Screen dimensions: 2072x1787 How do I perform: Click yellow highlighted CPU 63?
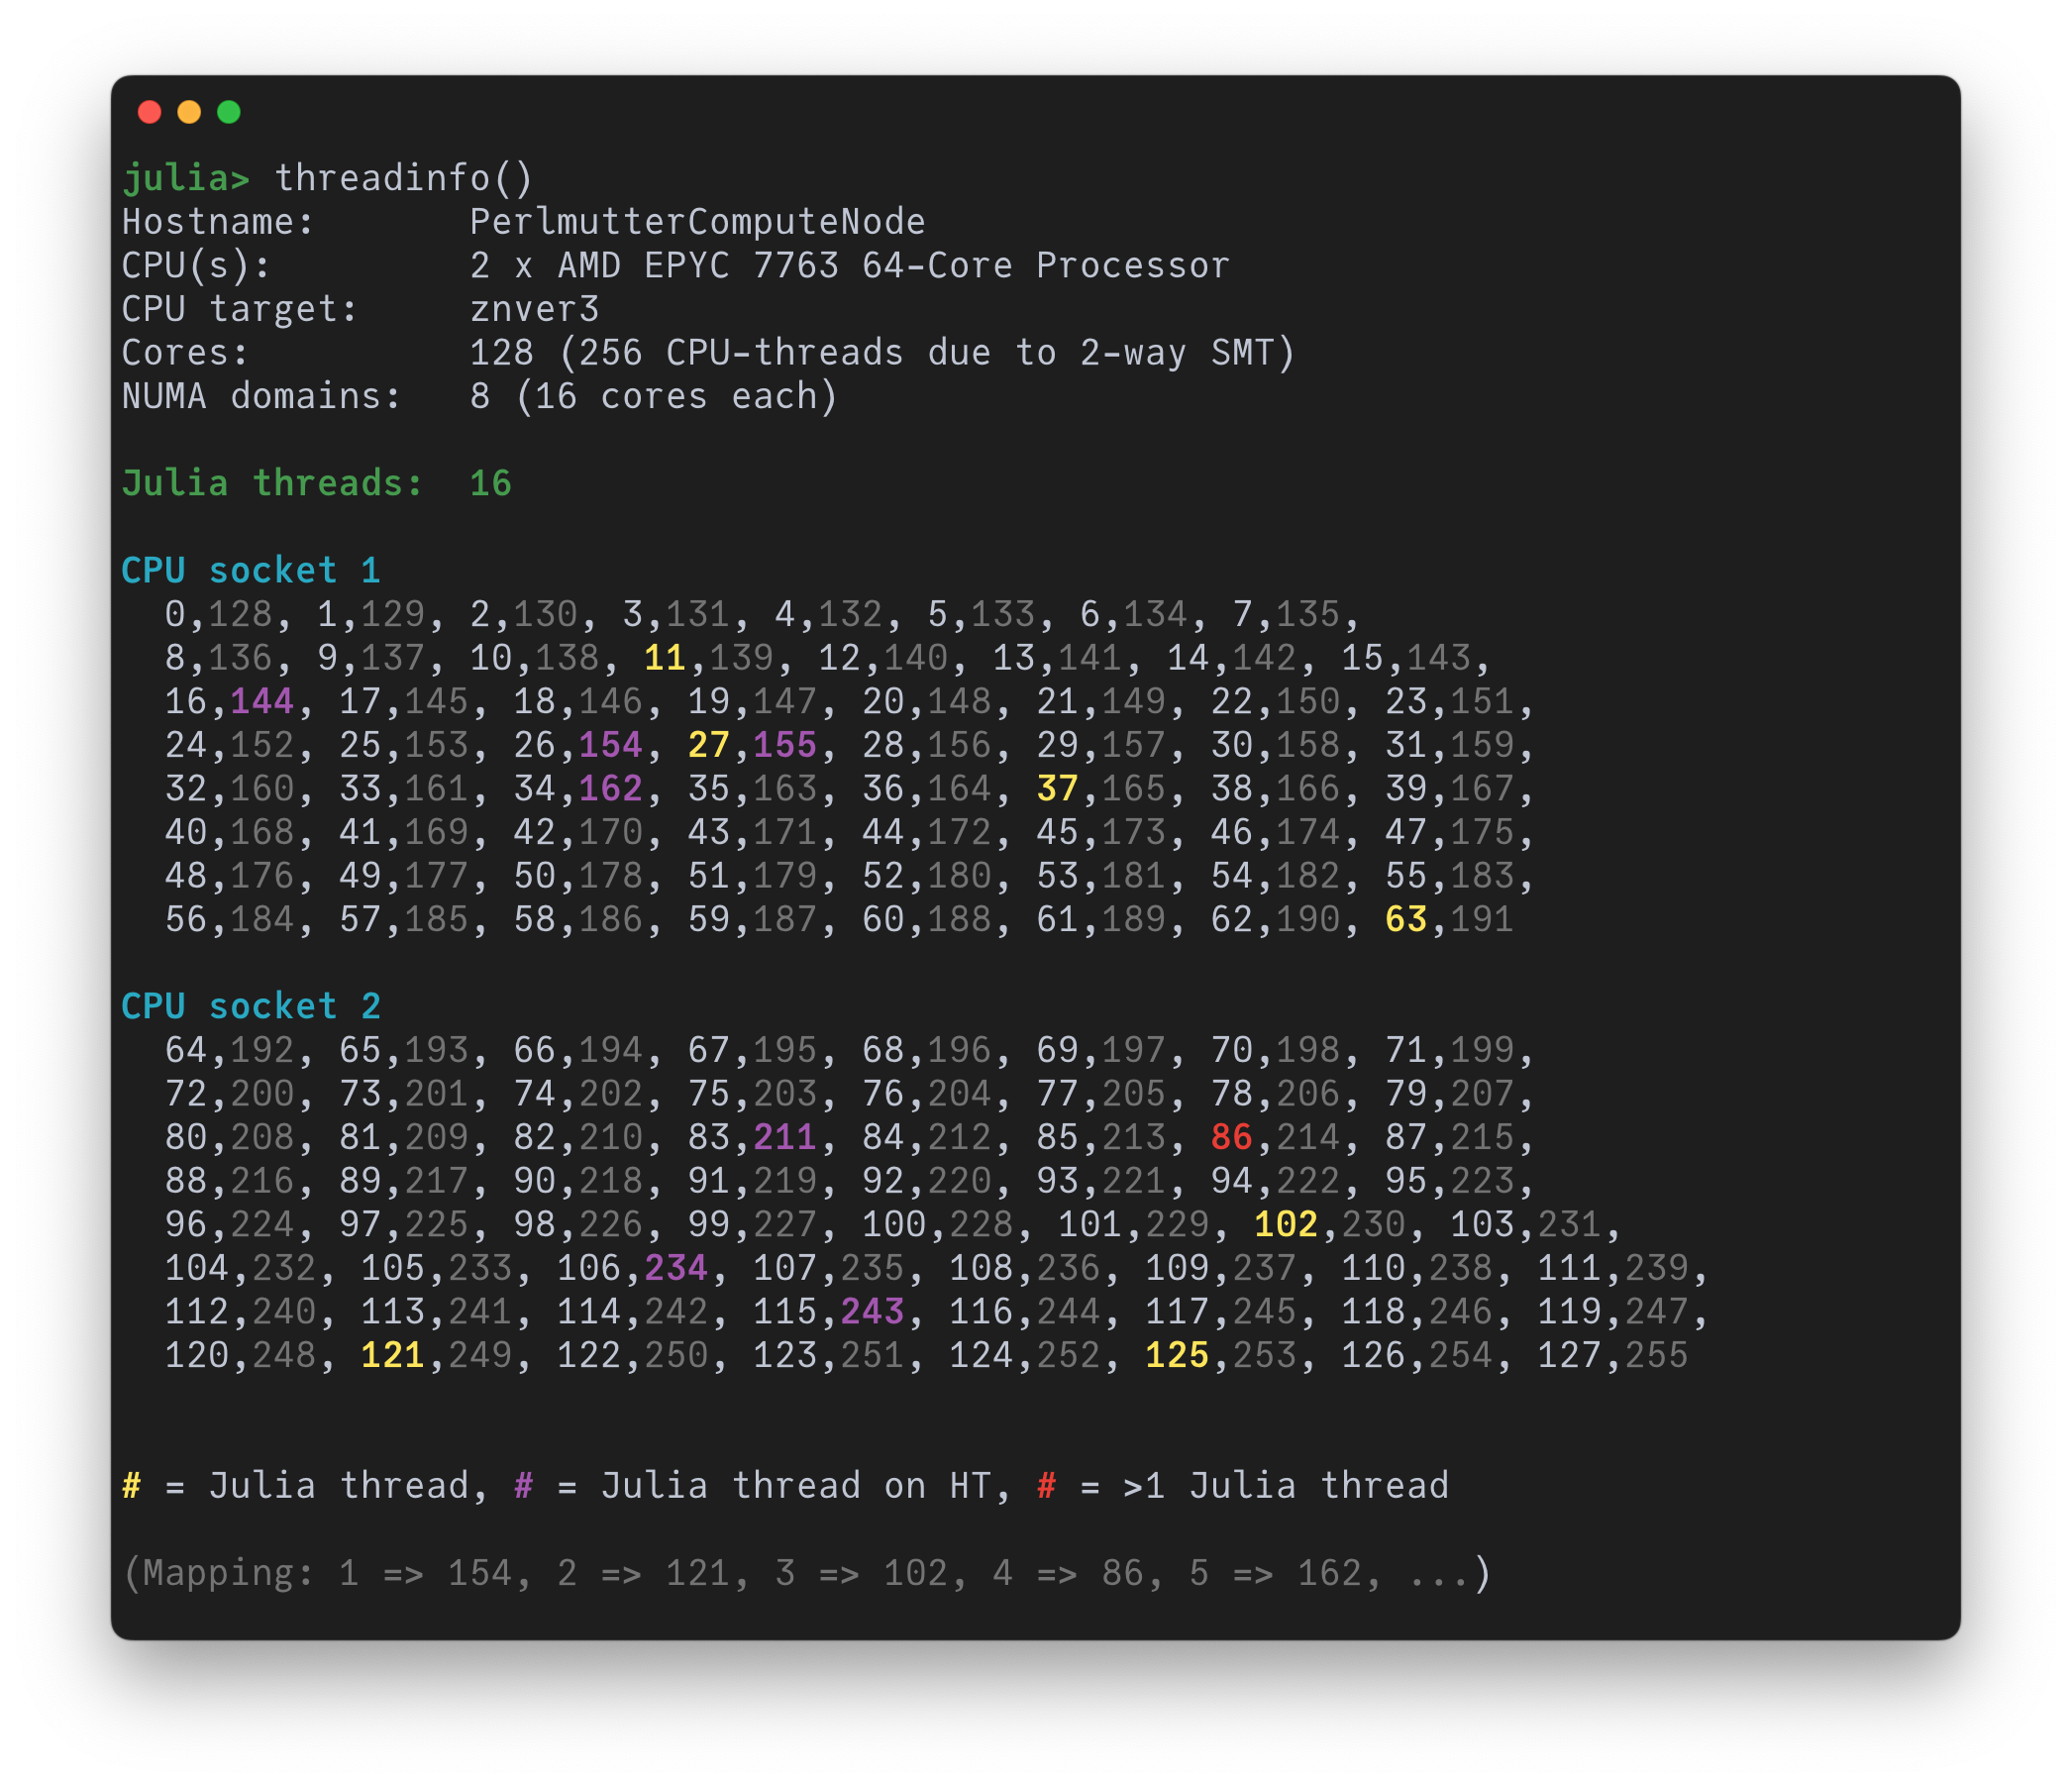pos(1406,920)
